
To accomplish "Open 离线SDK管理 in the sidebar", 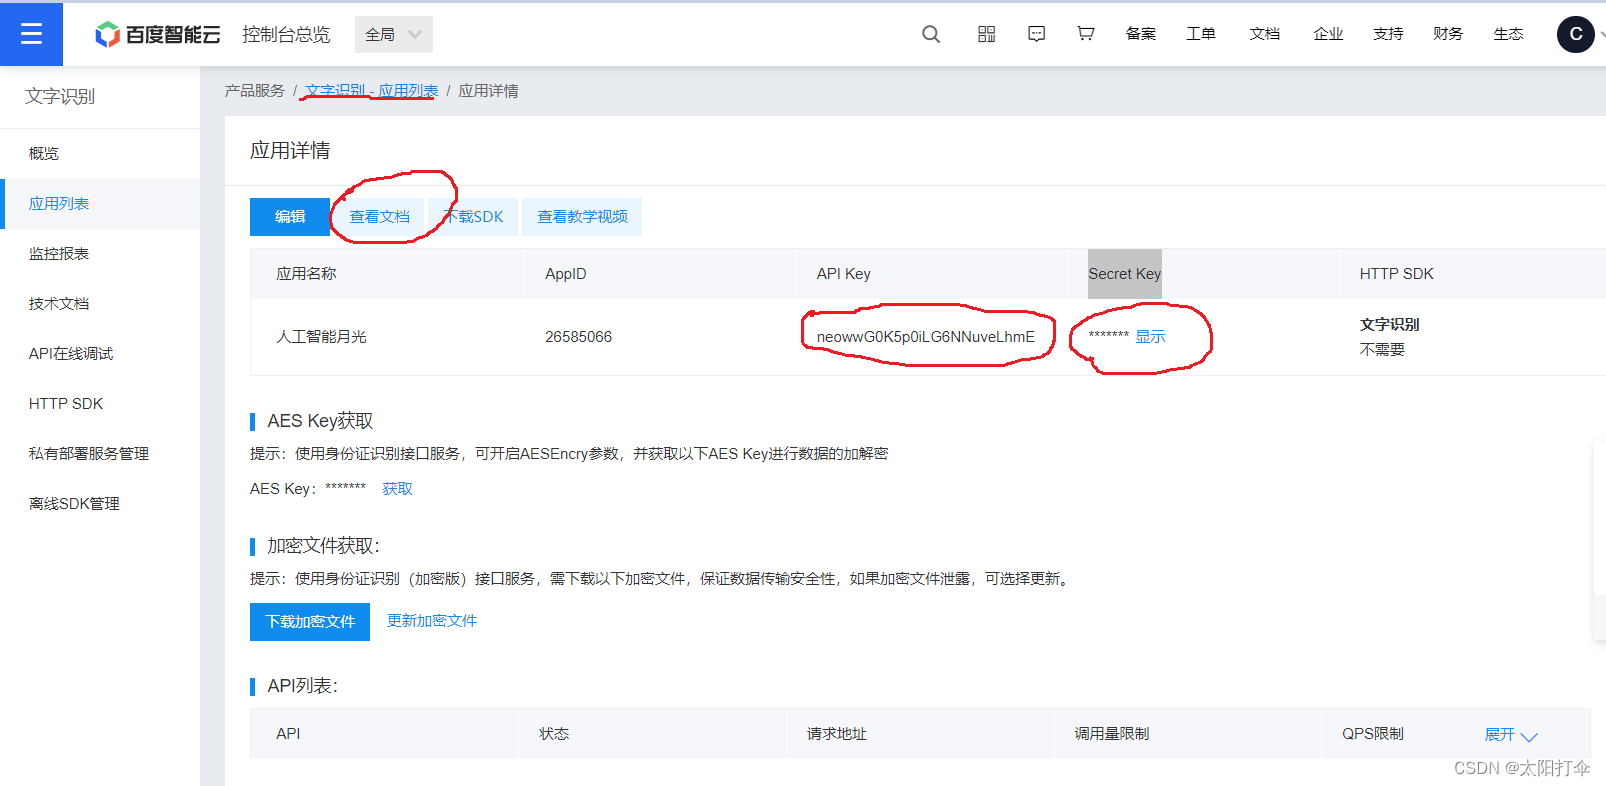I will 100,504.
